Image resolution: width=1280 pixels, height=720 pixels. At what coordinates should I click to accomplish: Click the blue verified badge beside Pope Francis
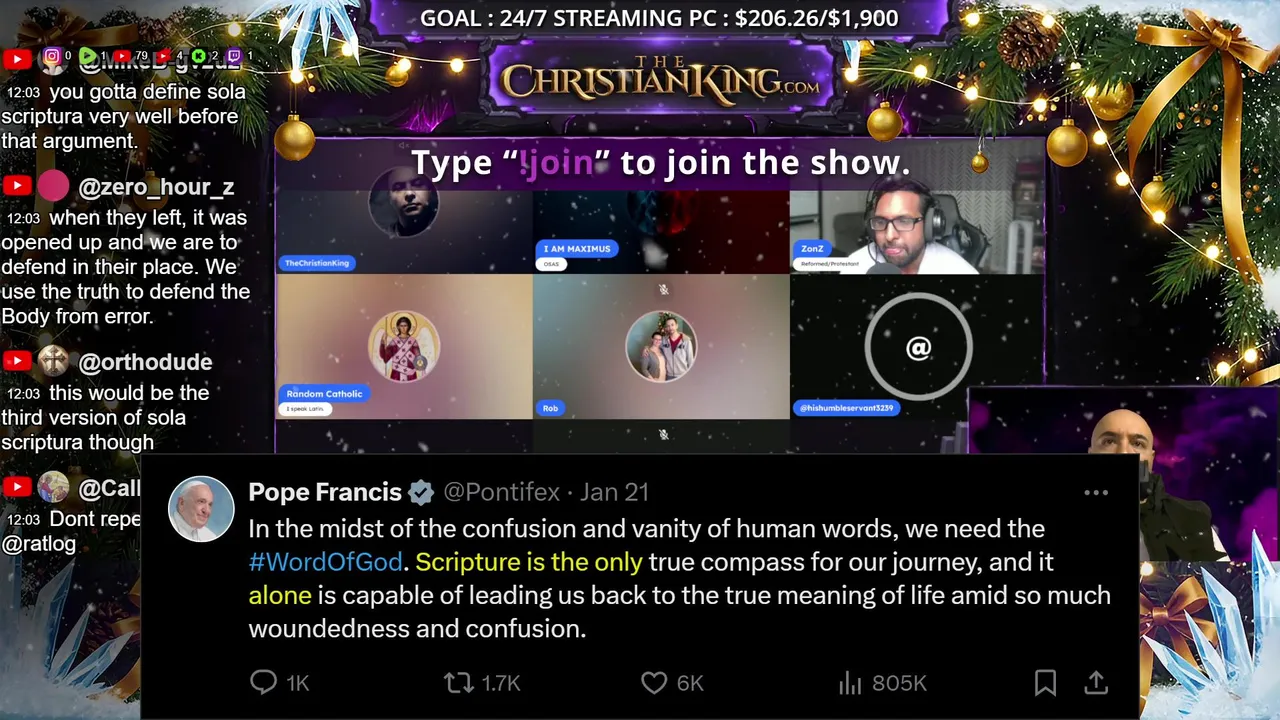421,492
